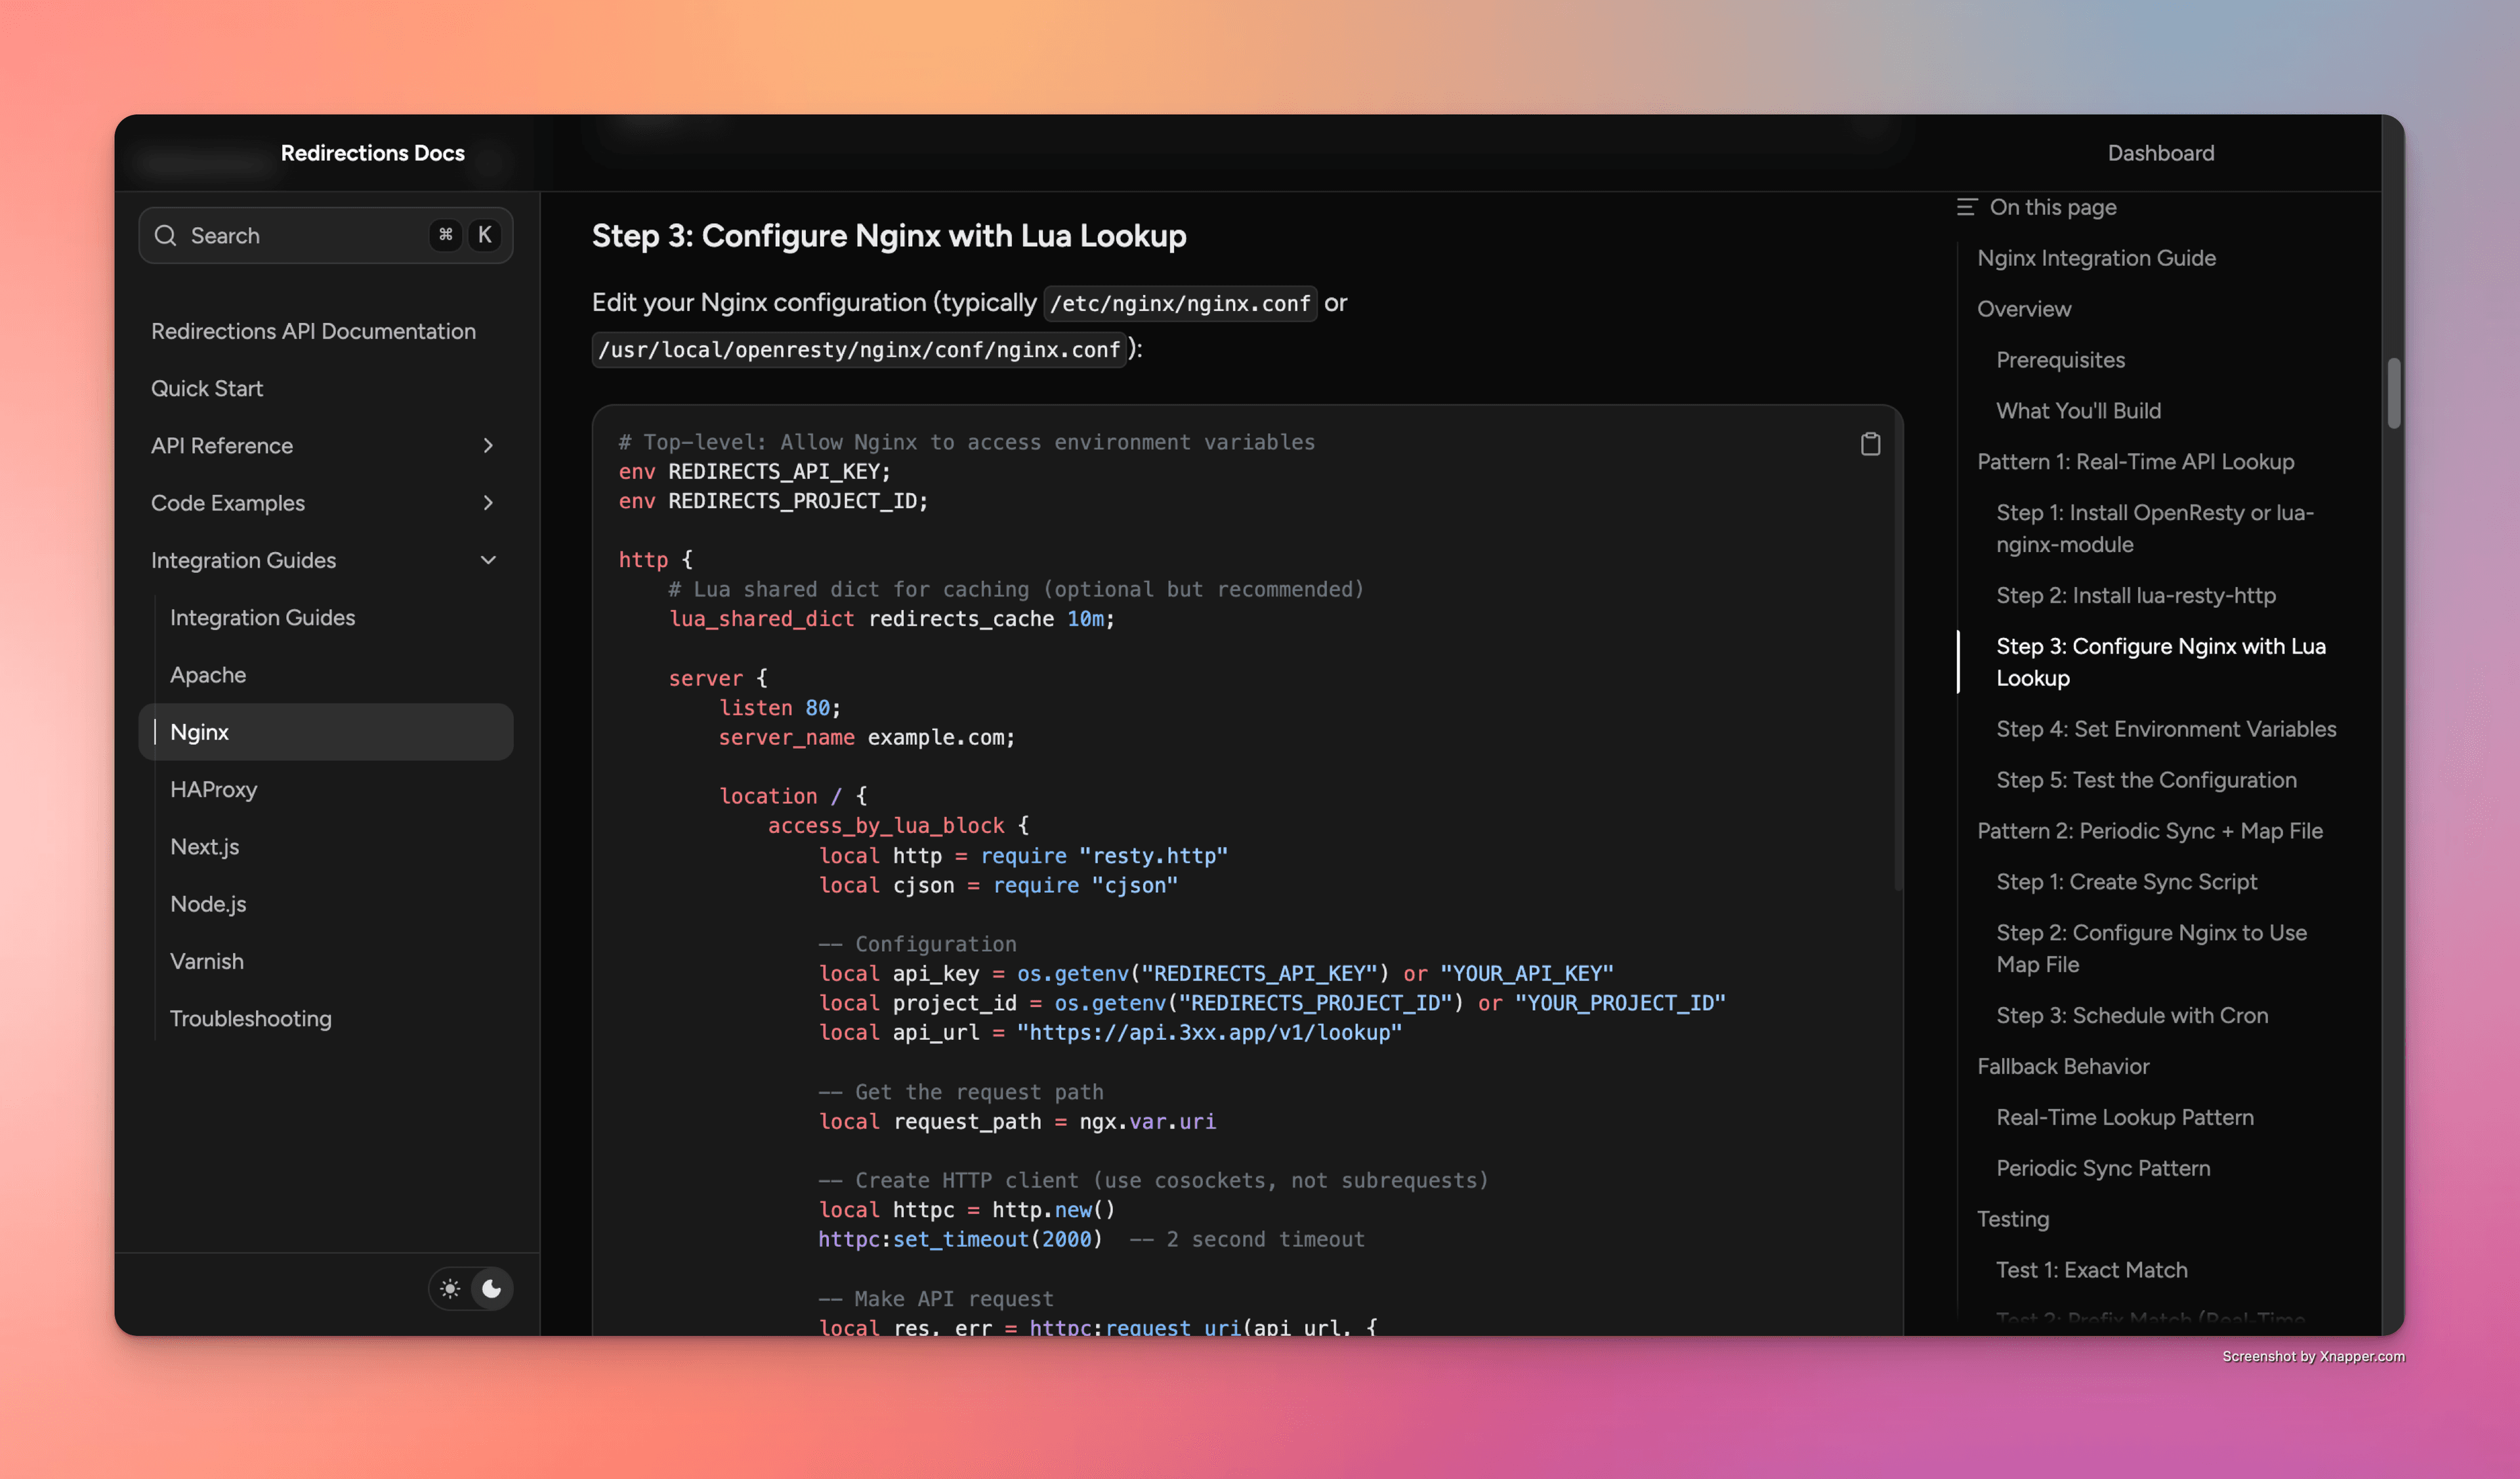Open the Troubleshooting page
2520x1479 pixels.
click(x=251, y=1018)
